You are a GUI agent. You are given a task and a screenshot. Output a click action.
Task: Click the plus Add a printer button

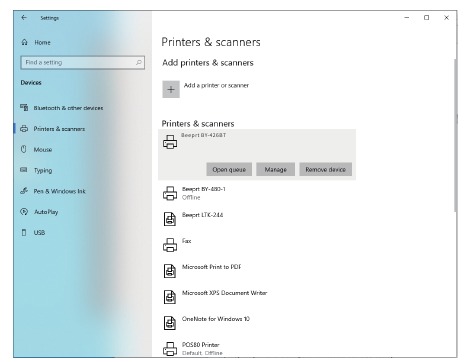(171, 89)
